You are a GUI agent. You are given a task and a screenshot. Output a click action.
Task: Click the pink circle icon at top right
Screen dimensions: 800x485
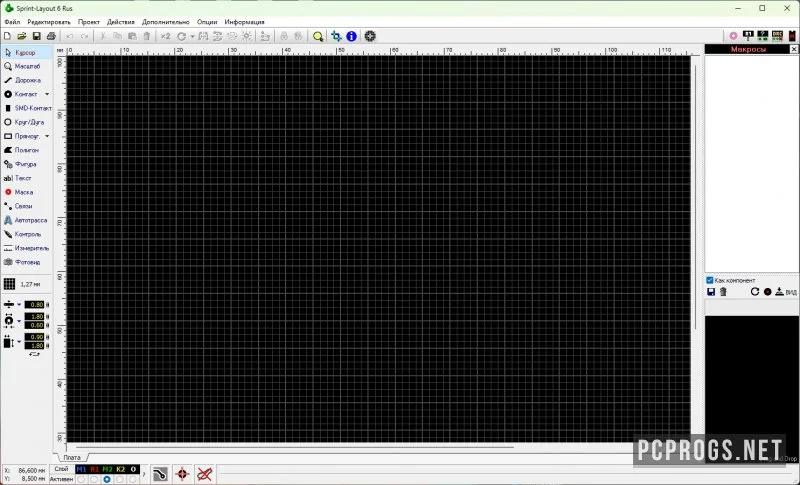point(733,36)
